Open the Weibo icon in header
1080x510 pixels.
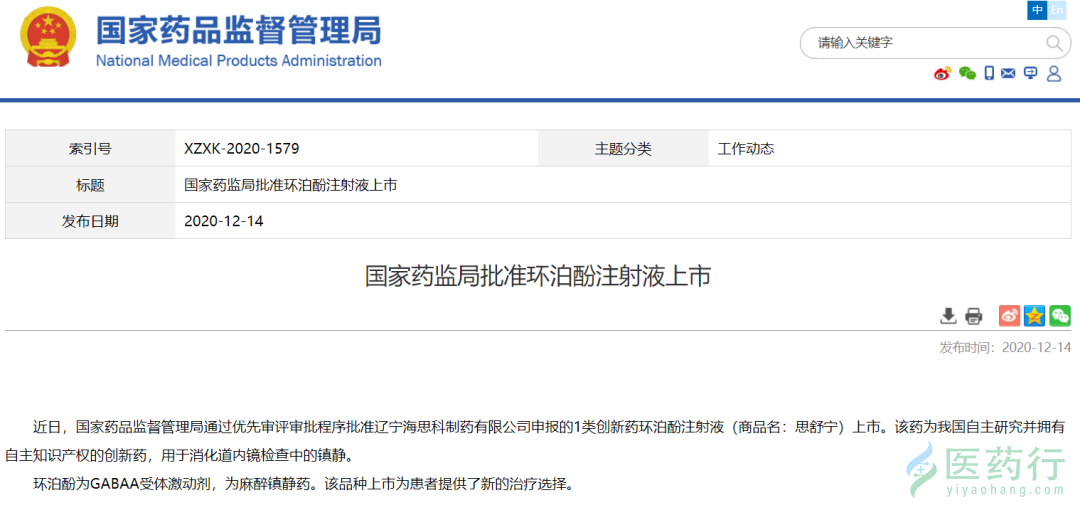942,74
